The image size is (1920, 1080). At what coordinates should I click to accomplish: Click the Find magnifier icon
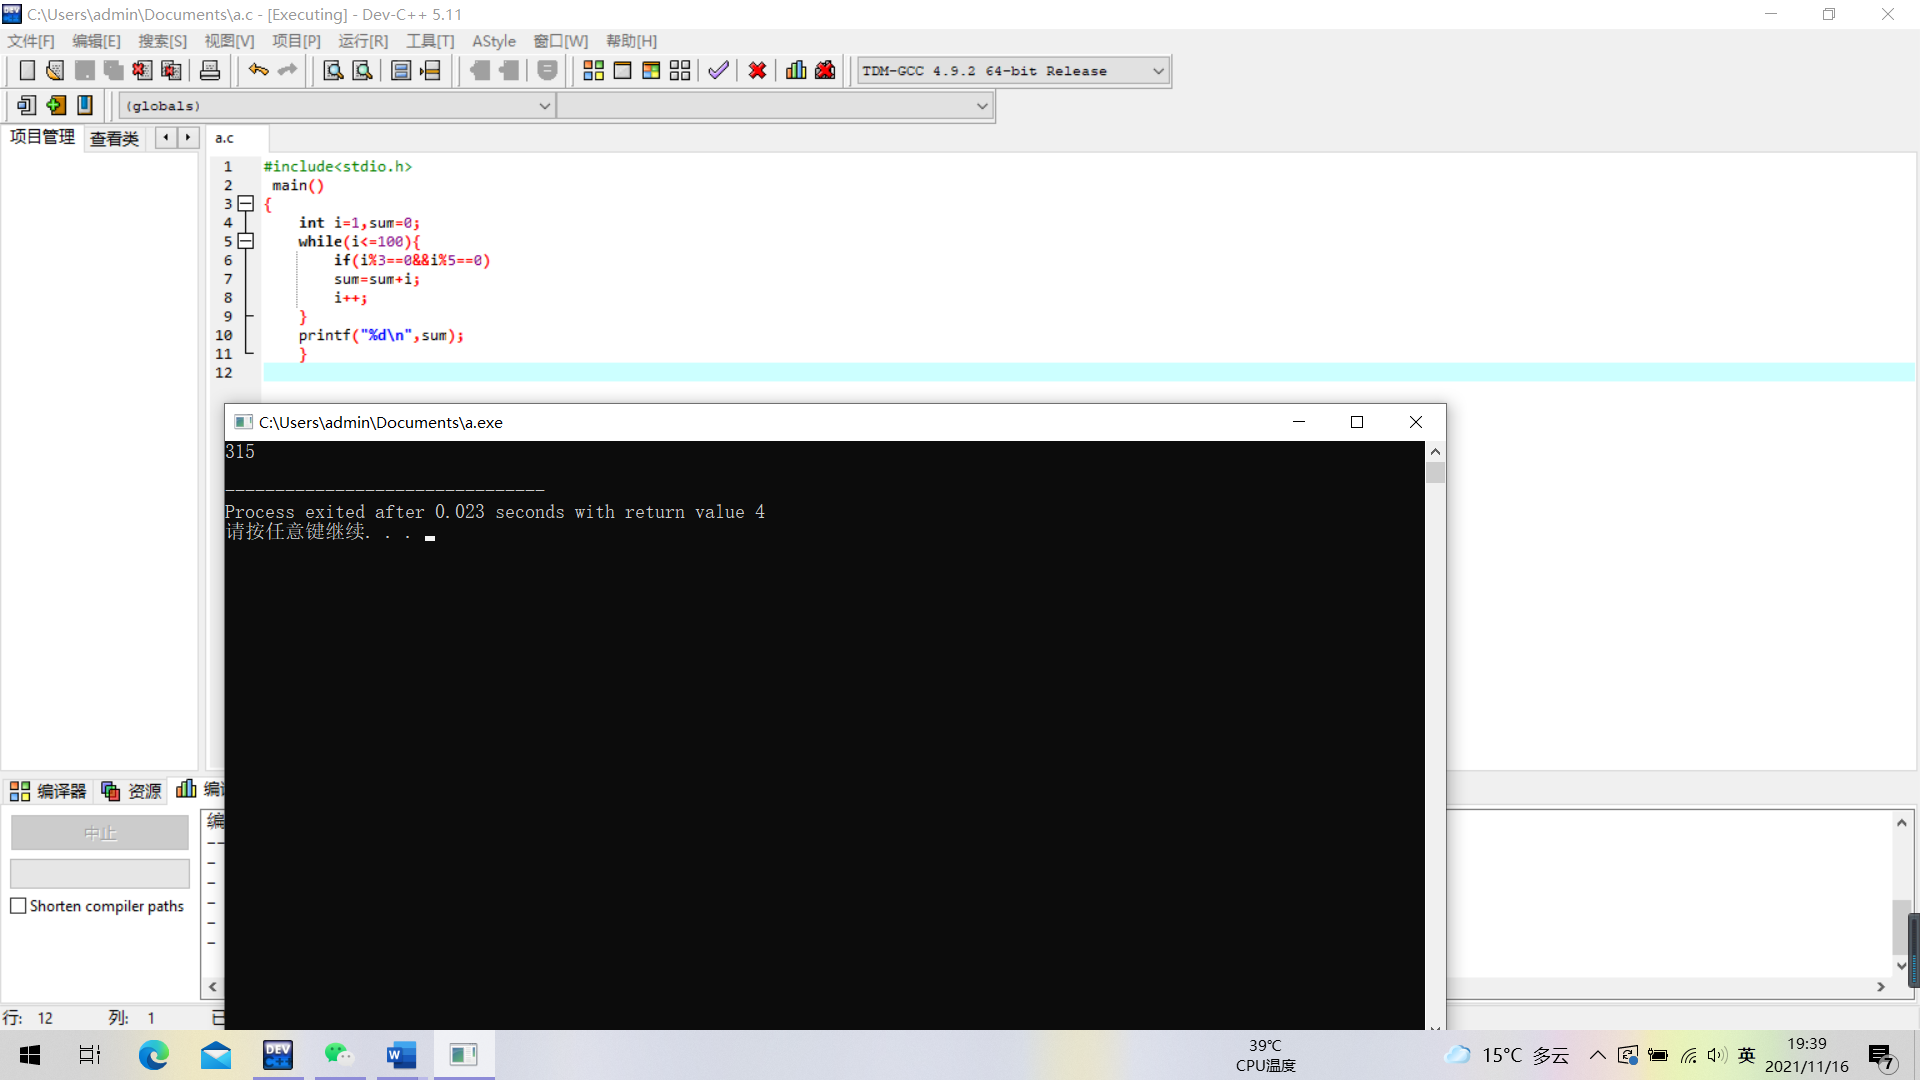pos(333,71)
